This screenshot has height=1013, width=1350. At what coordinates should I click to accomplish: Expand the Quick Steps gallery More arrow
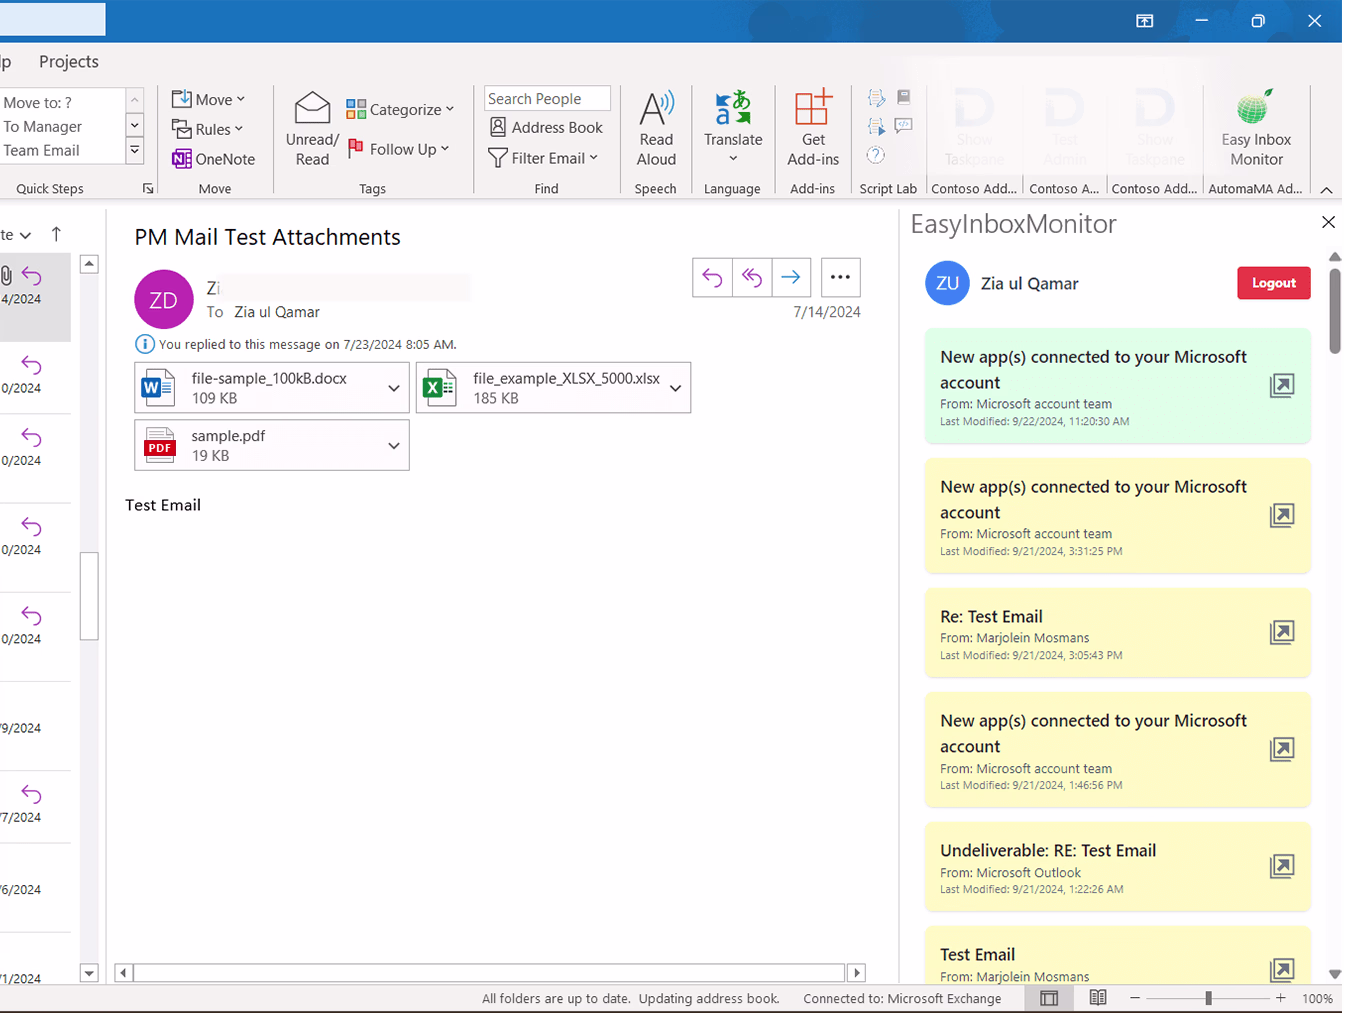135,151
